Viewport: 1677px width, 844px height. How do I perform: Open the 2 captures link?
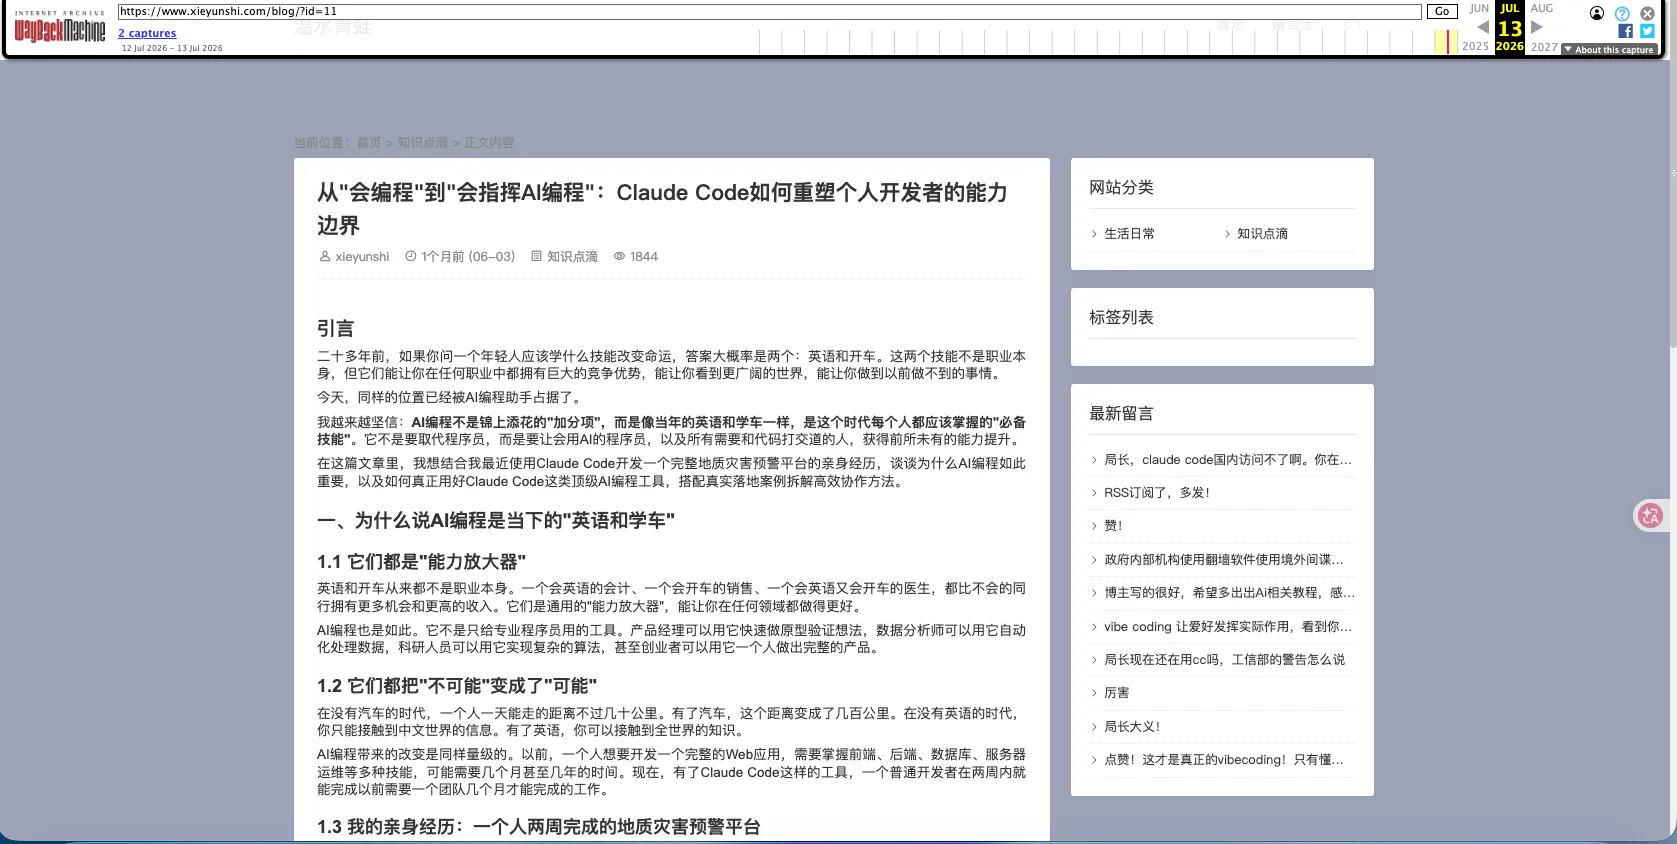[147, 33]
